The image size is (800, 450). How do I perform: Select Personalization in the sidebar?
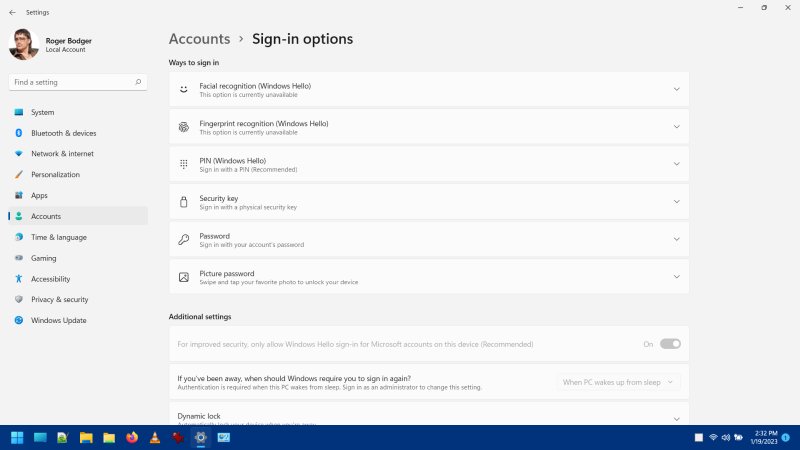click(78, 174)
